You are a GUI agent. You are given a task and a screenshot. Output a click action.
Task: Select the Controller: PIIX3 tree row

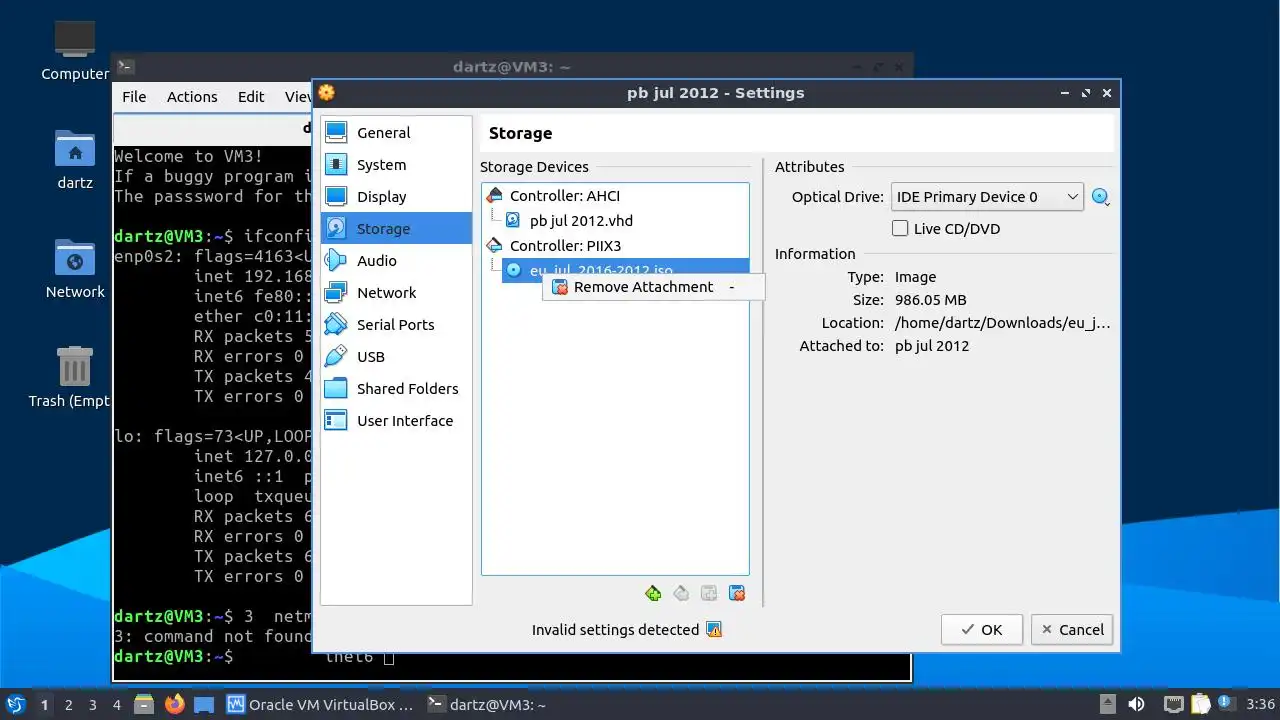pyautogui.click(x=615, y=245)
